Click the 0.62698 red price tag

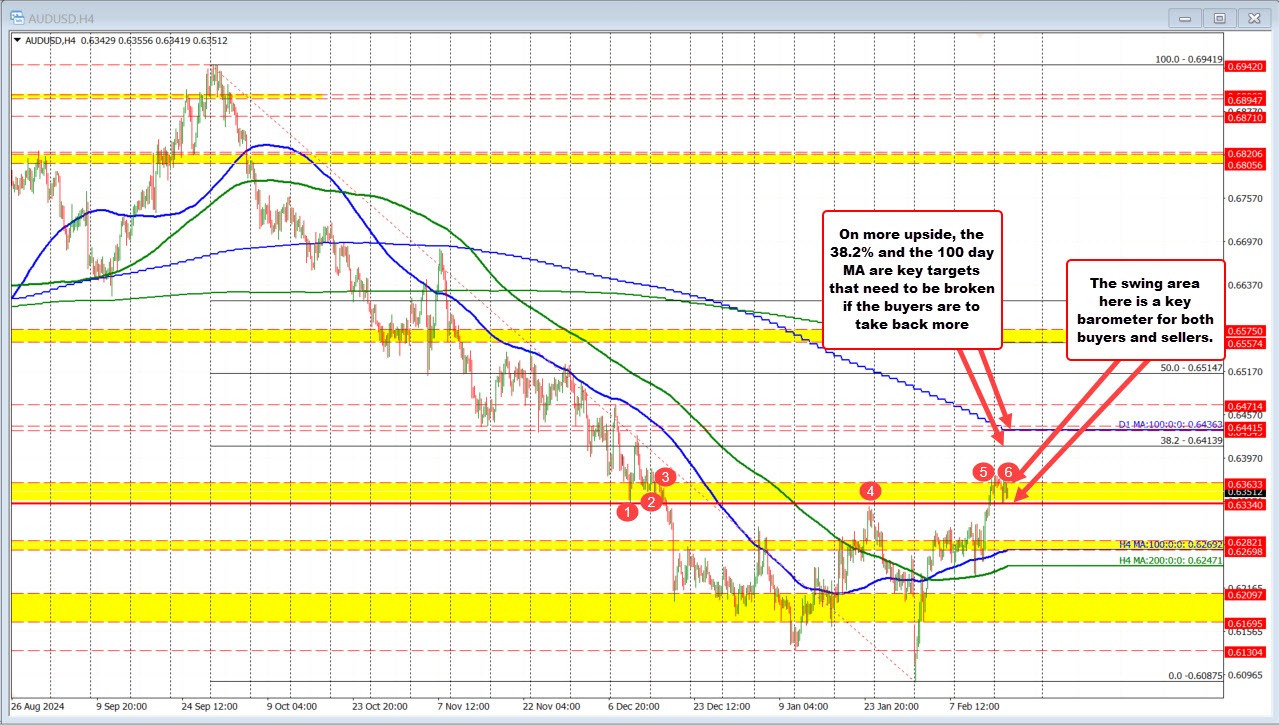point(1246,551)
